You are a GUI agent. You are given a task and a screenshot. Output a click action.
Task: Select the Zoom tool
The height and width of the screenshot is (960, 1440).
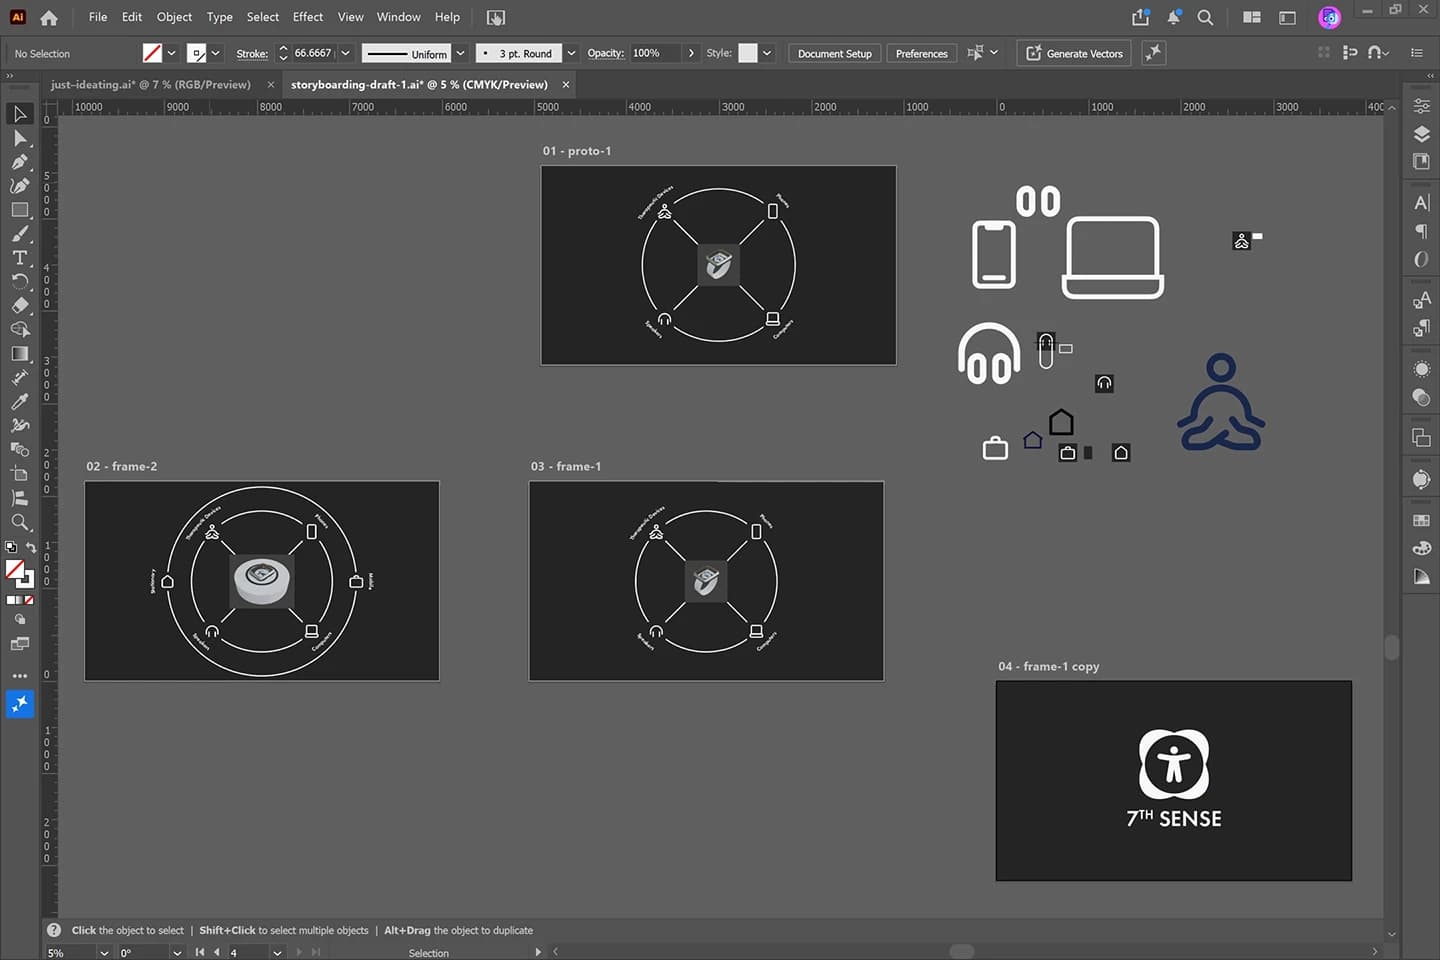[20, 522]
